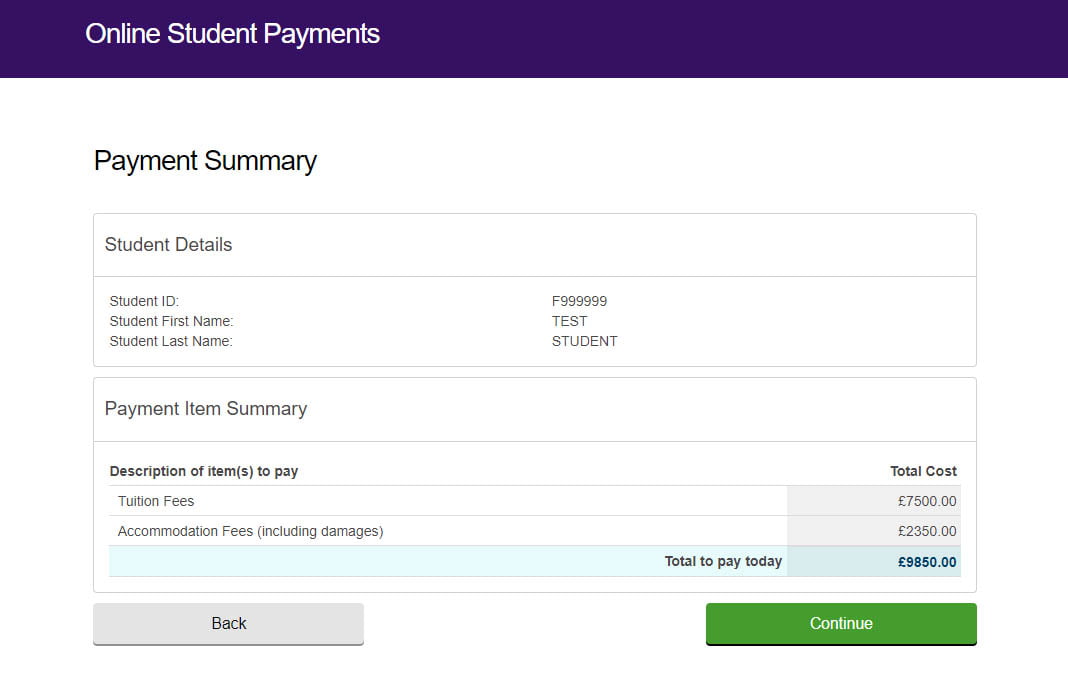Click the first name value TEST
Screen dimensions: 1068x699
pos(569,321)
